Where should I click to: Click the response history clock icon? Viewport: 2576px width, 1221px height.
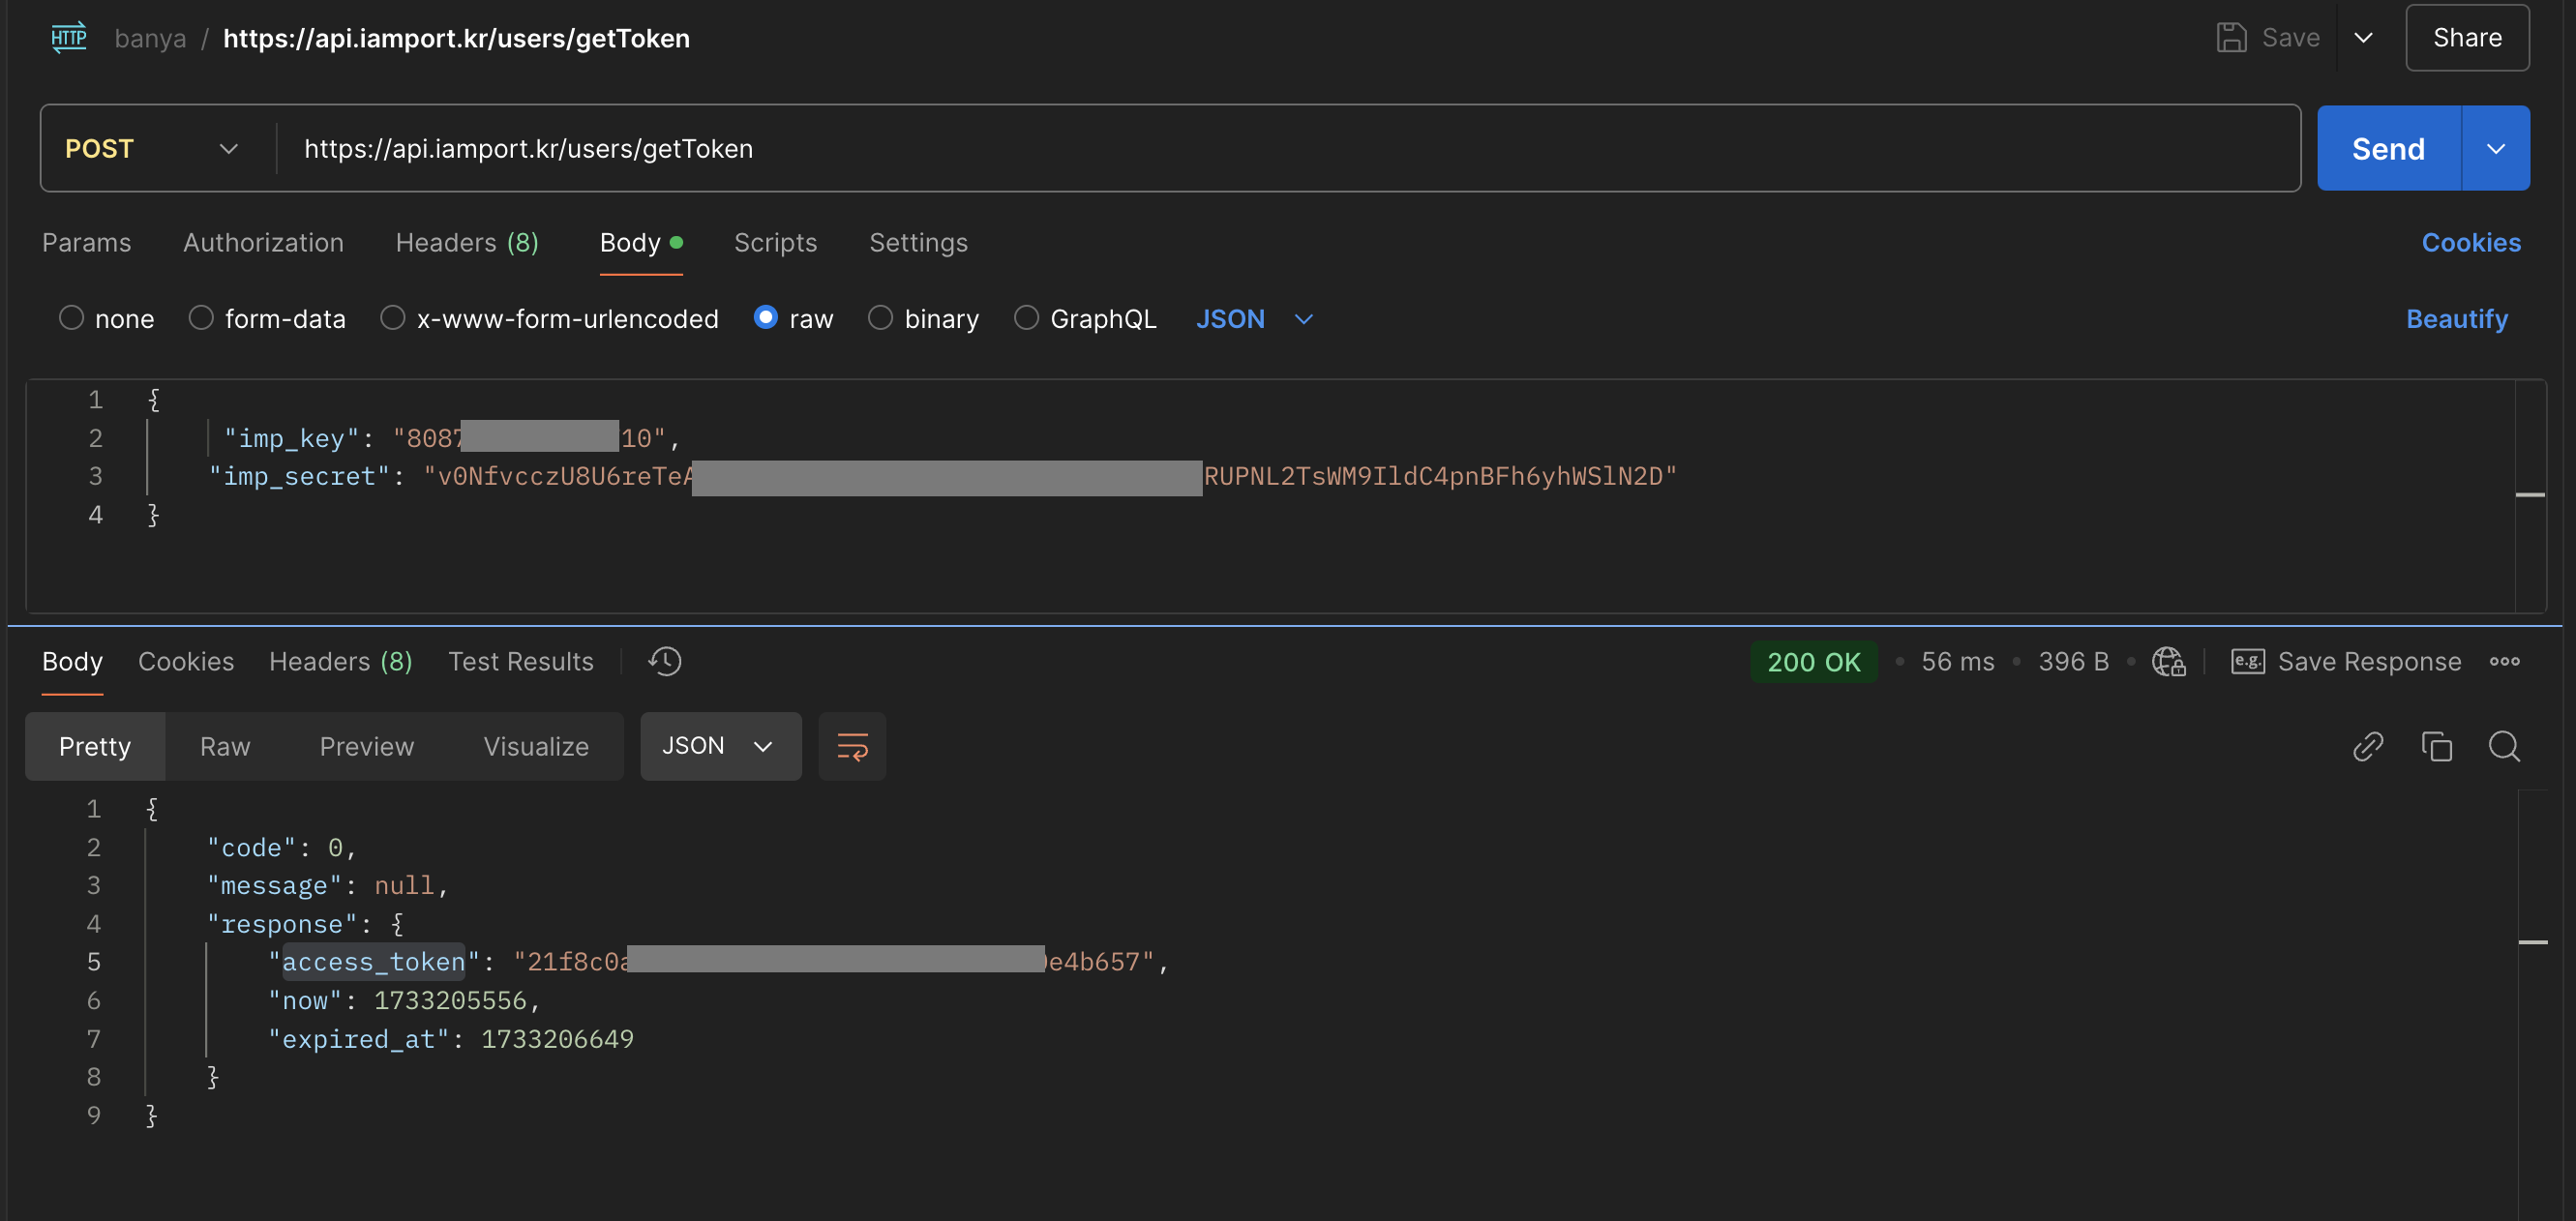click(x=664, y=661)
